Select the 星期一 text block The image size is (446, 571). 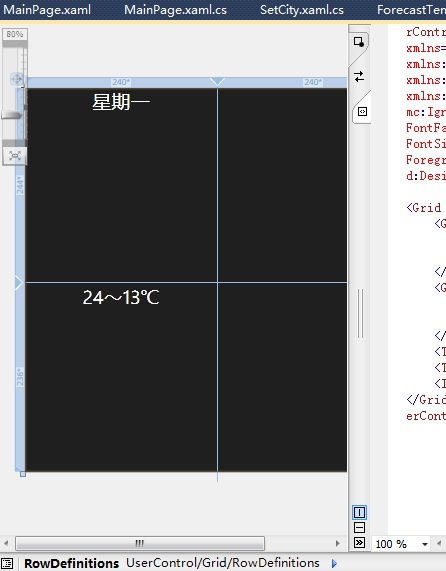pos(121,102)
